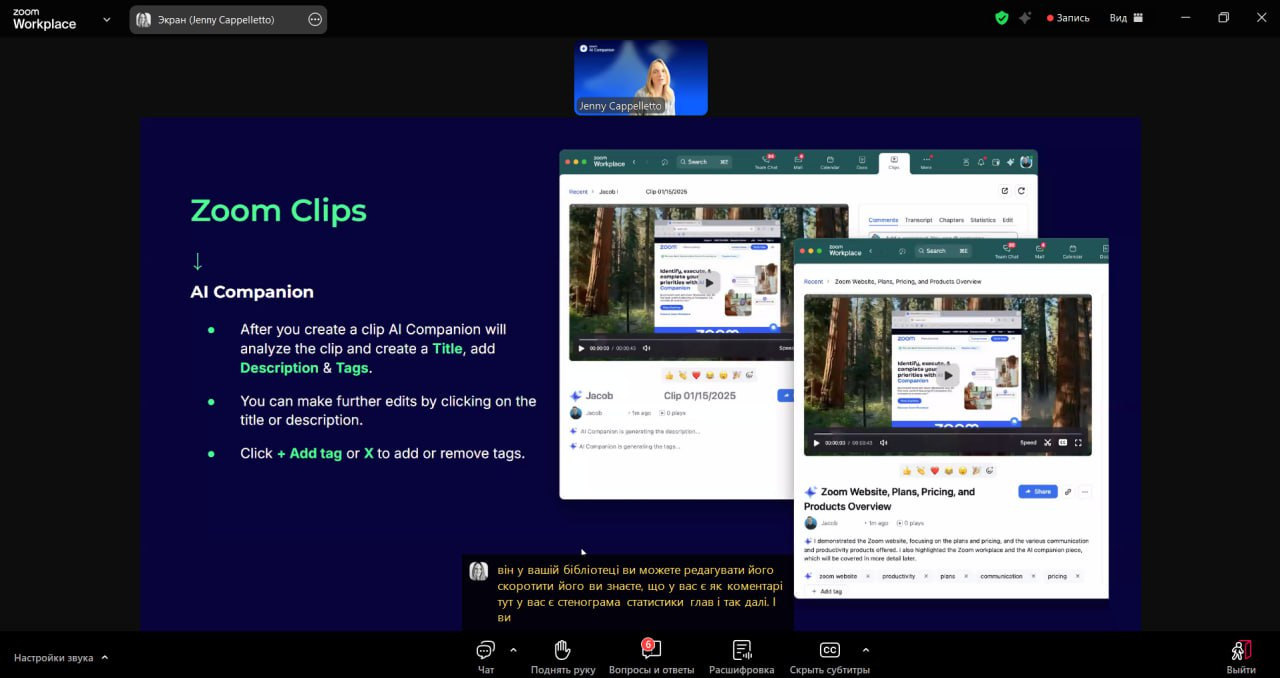
Task: Remove the 'pricing' tag
Action: (x=1076, y=576)
